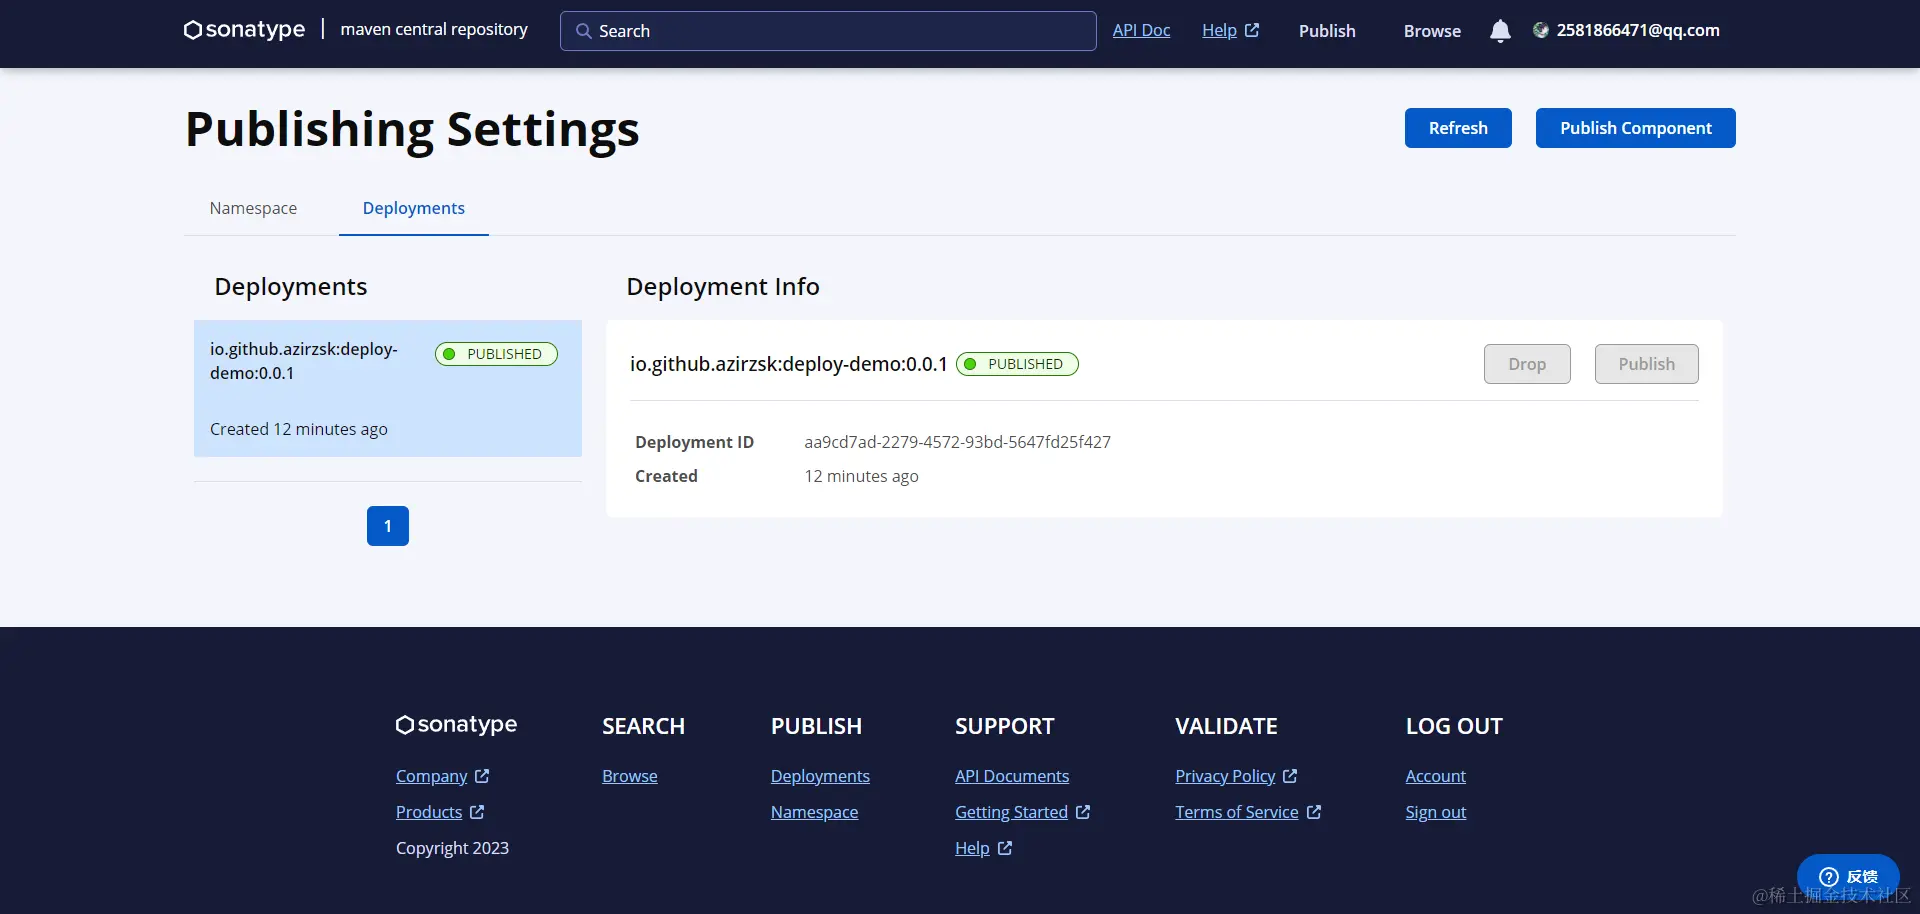Click the feedback help bubble
Screen dimensions: 1920x914
(1848, 877)
